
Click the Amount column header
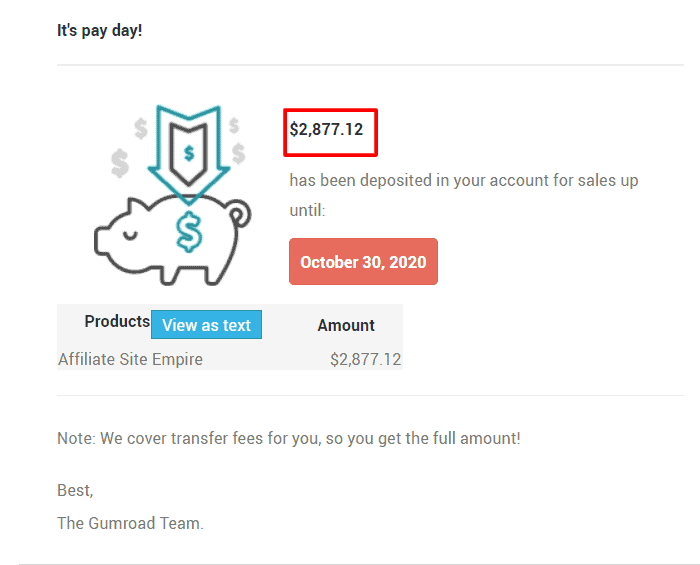(x=346, y=325)
